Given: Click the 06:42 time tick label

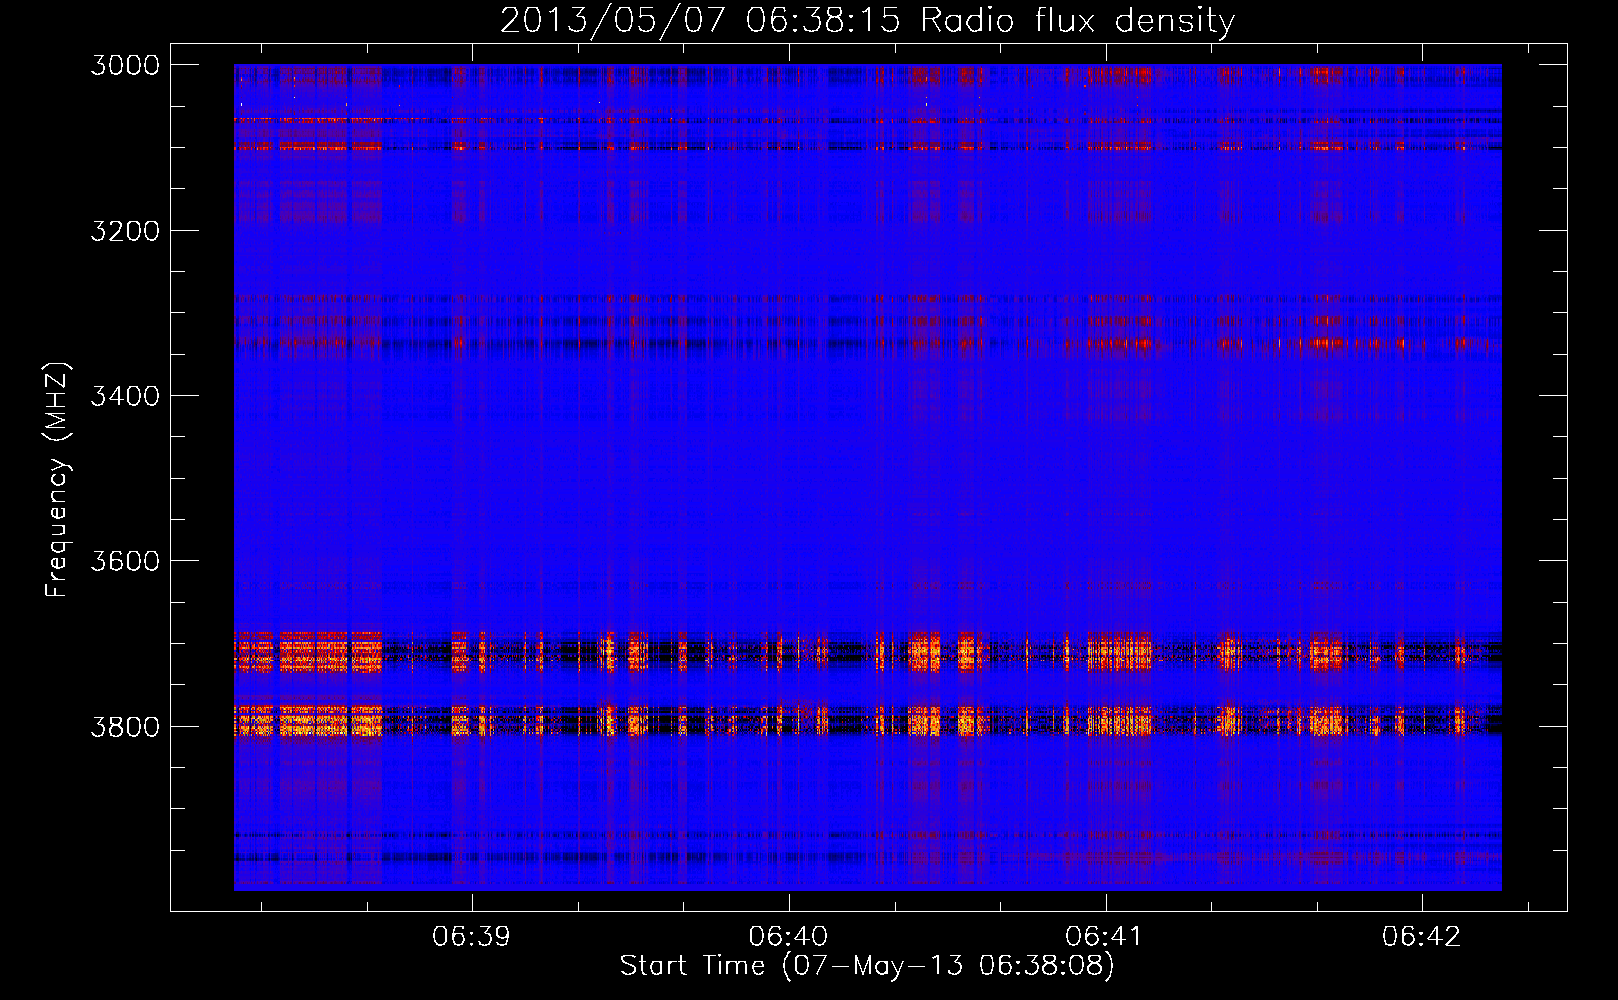Looking at the screenshot, I should click(x=1421, y=936).
